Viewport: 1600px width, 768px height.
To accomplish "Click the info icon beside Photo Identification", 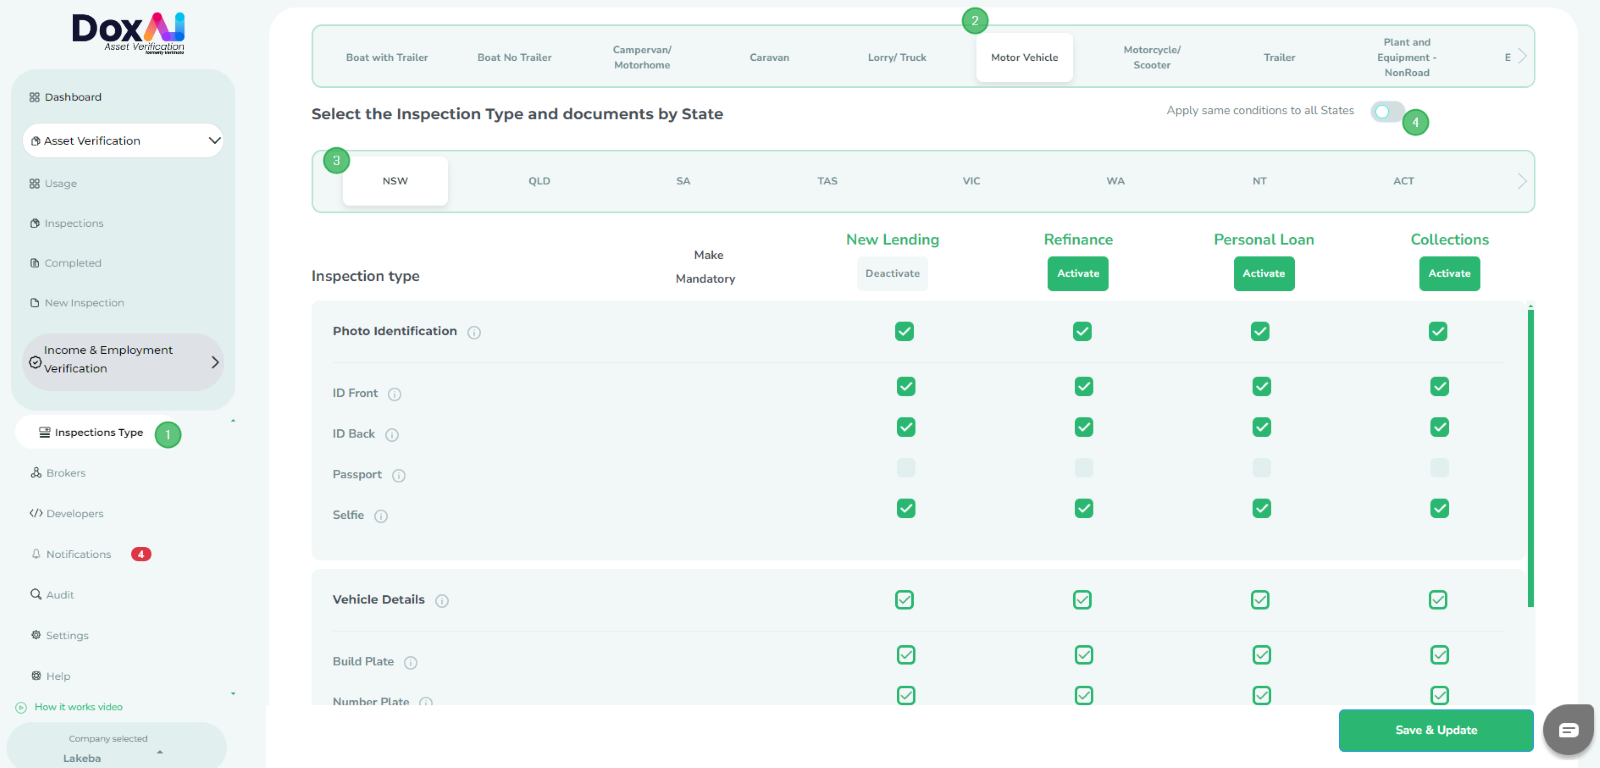I will (474, 332).
